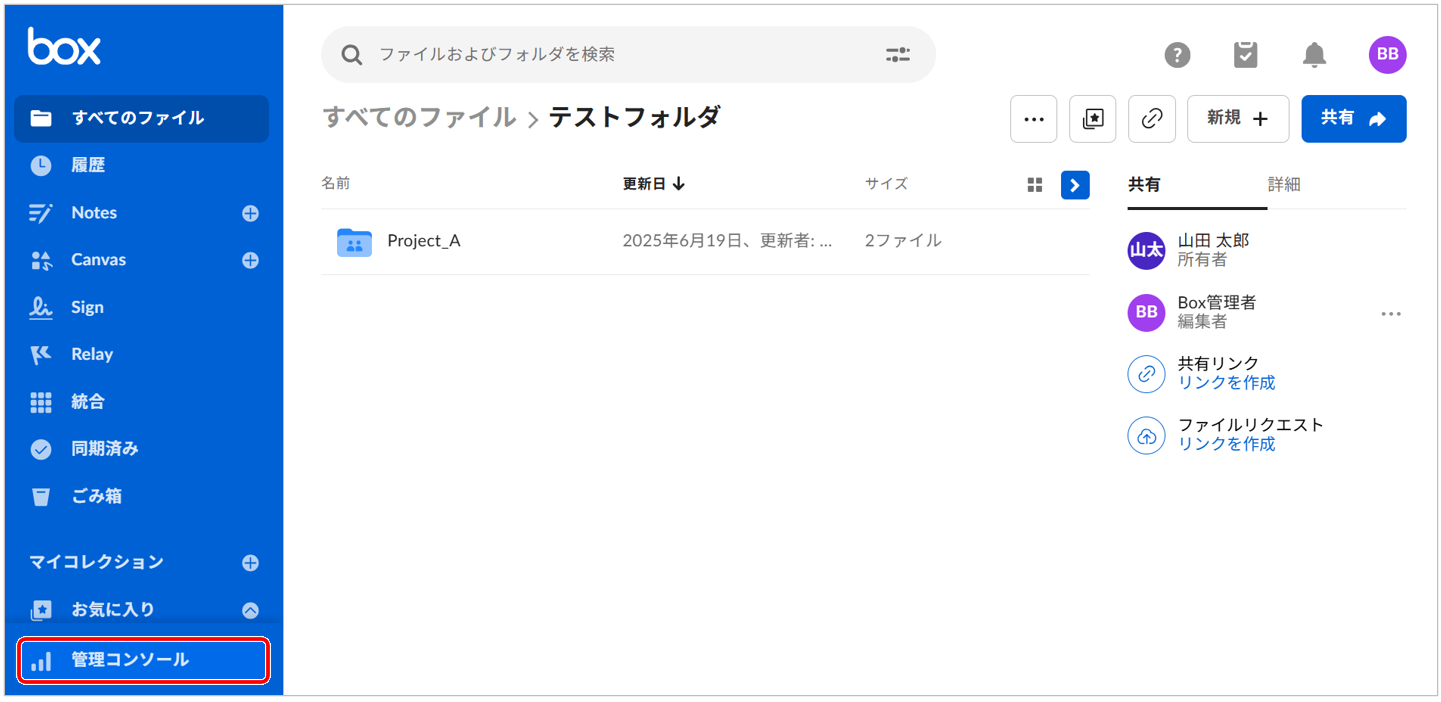Switch to grid view layout
1441x702 pixels.
[x=1035, y=185]
